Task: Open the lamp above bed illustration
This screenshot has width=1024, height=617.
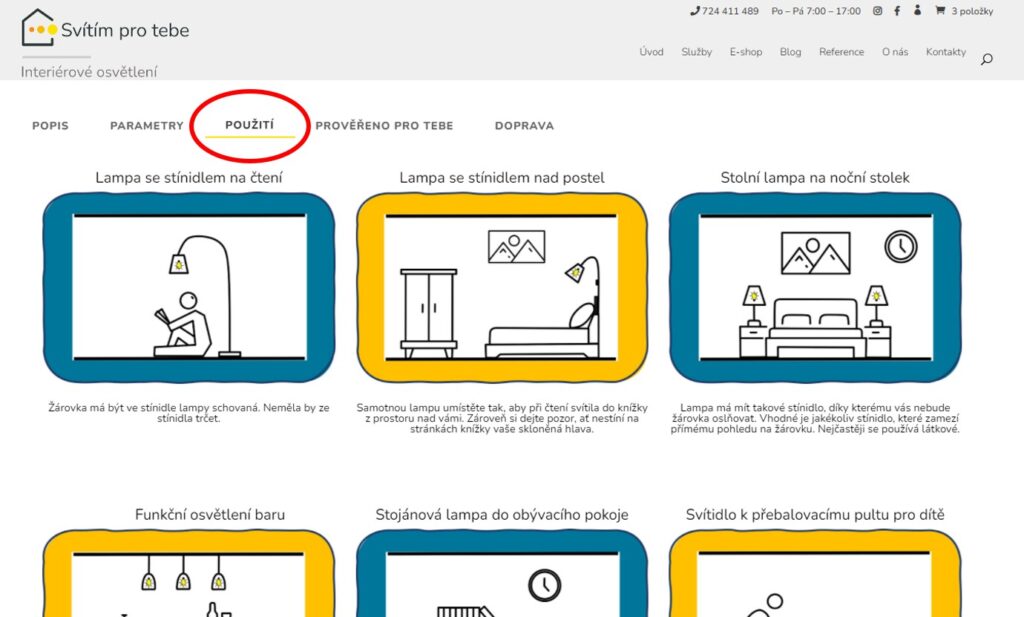Action: point(502,288)
